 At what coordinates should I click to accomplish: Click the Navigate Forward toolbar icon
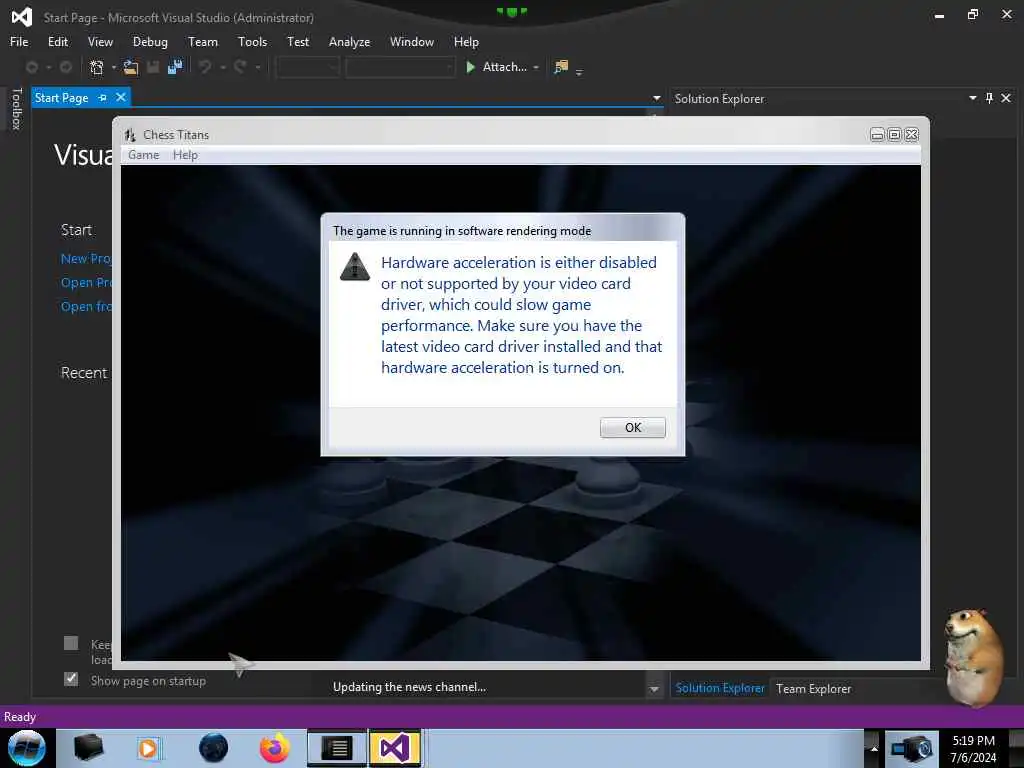point(66,67)
